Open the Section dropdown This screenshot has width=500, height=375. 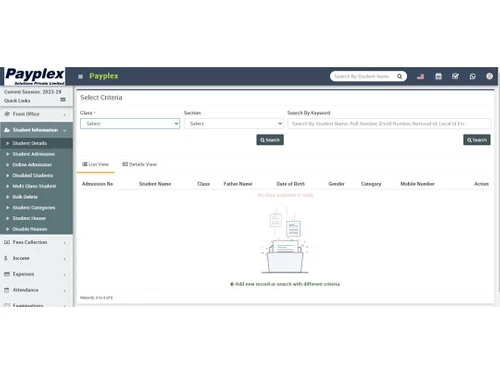tap(234, 124)
